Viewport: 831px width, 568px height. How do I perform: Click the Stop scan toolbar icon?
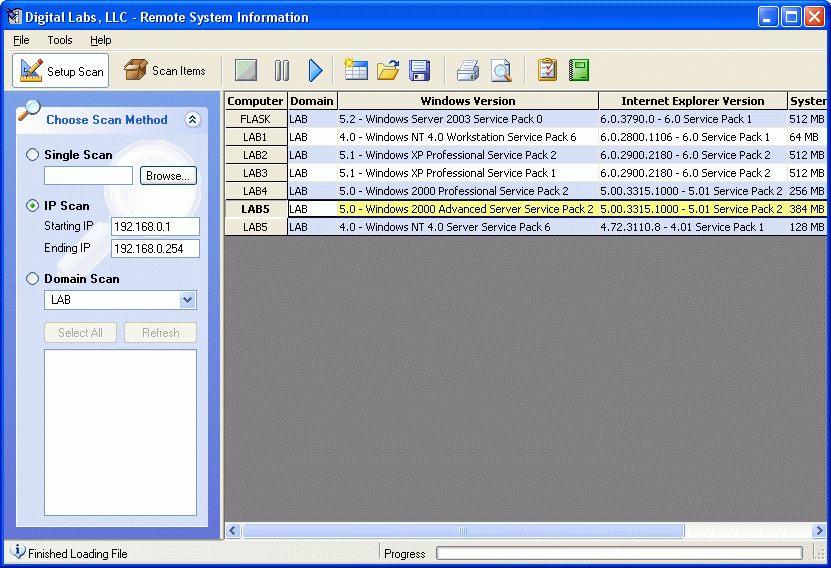click(246, 71)
